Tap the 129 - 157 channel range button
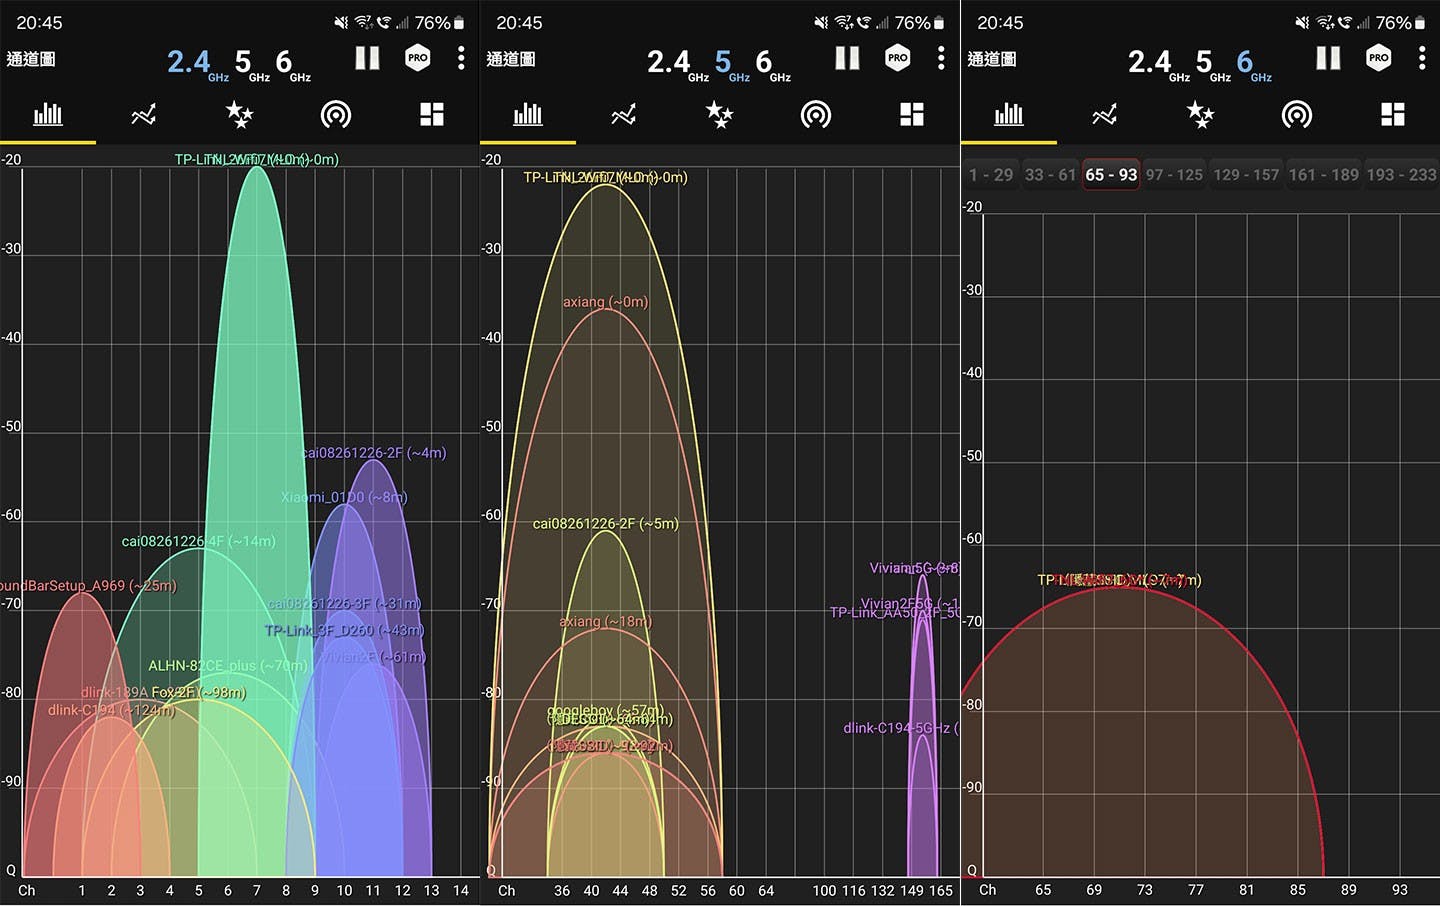Screen dimensions: 1440x906 [1245, 175]
